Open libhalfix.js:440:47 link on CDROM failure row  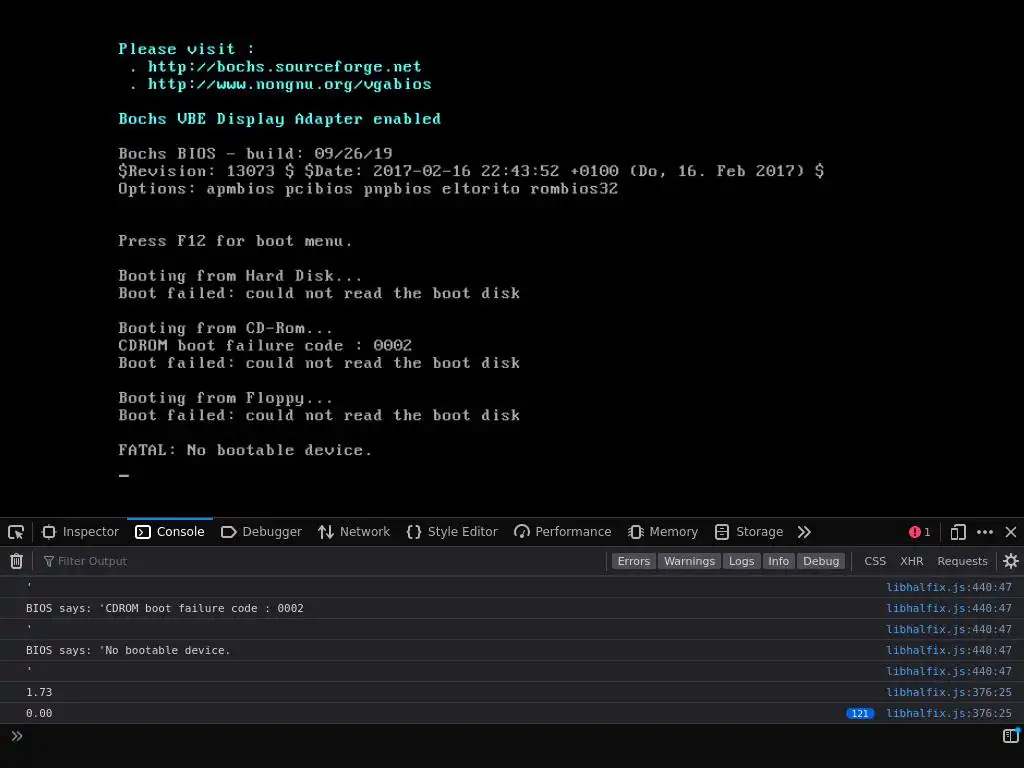click(x=948, y=608)
